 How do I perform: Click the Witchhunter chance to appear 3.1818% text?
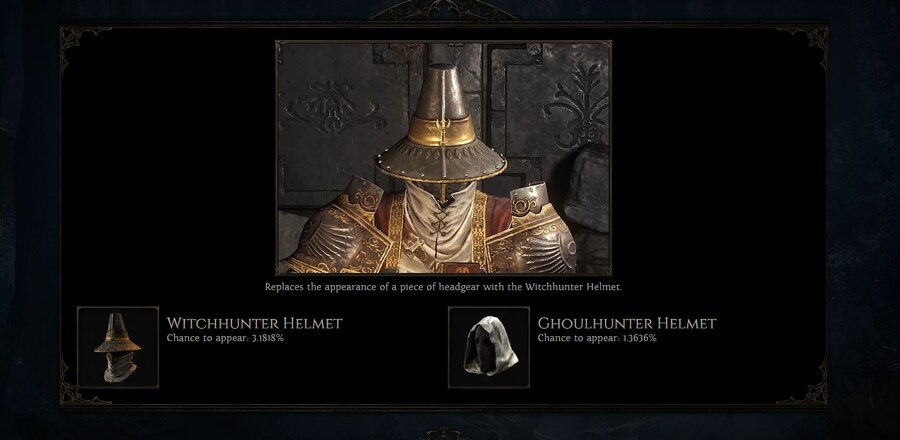pyautogui.click(x=225, y=338)
